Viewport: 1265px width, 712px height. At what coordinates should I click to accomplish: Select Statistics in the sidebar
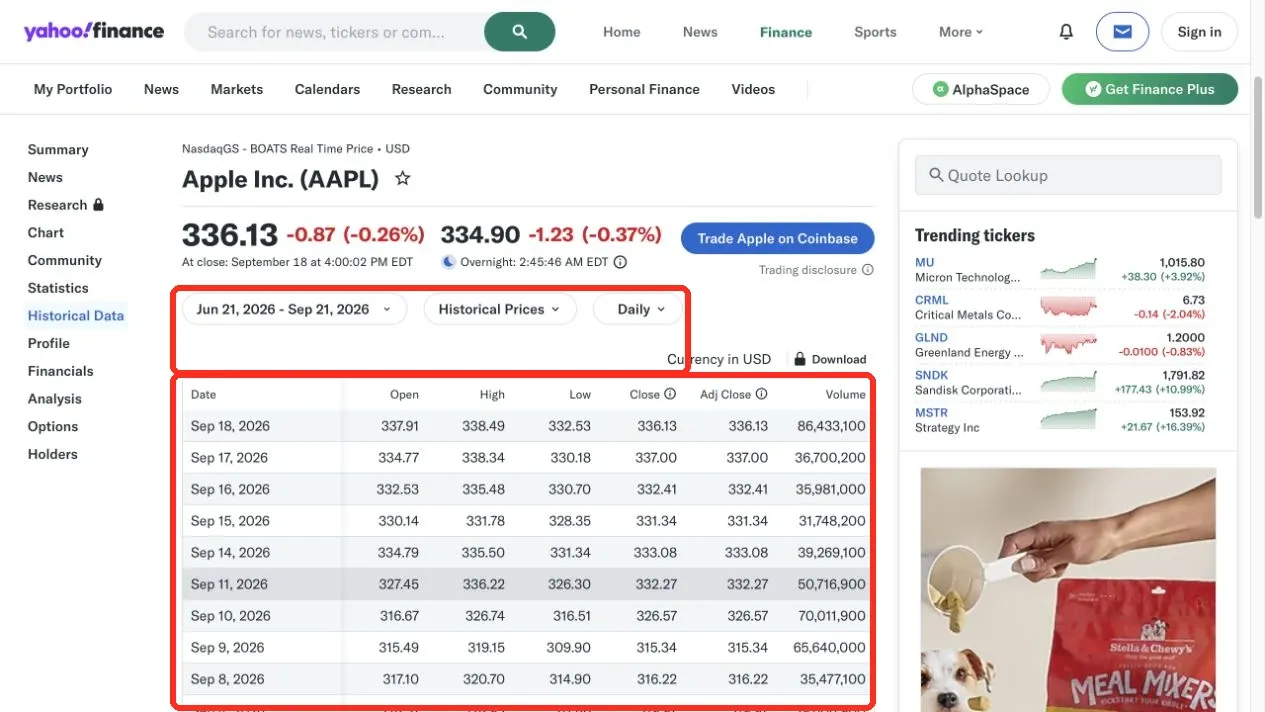58,288
